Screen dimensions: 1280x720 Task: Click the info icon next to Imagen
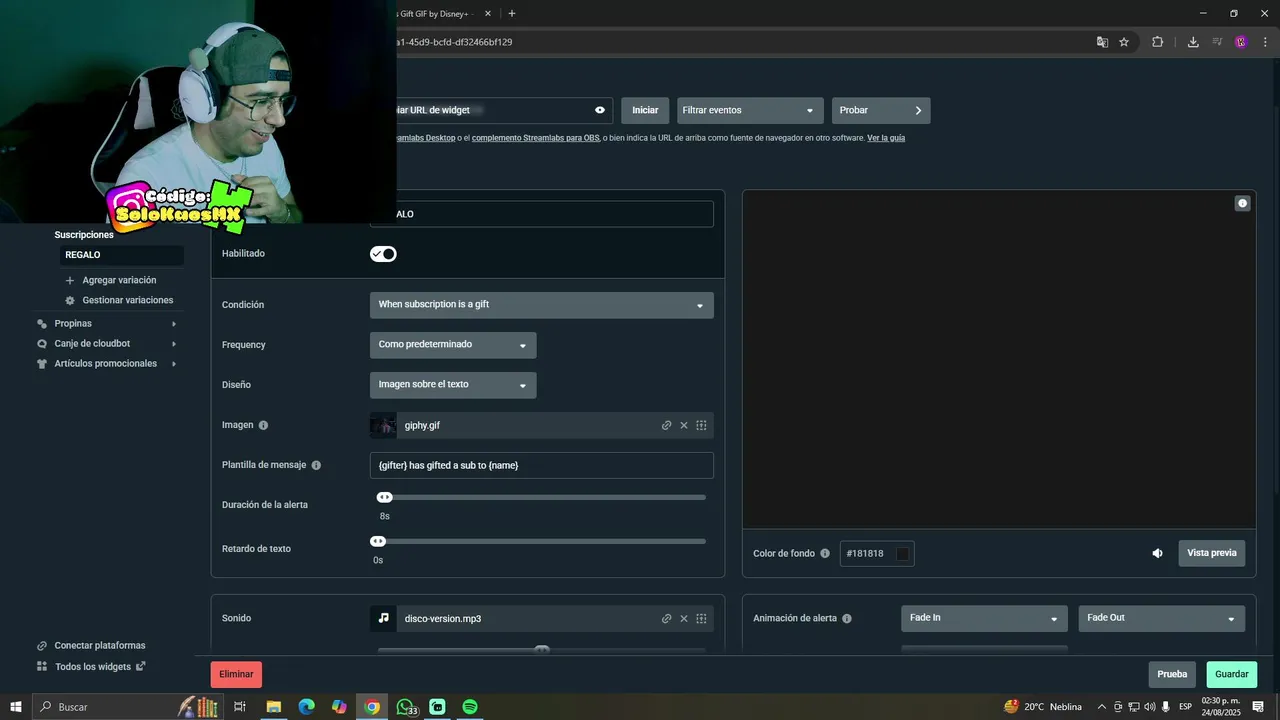pyautogui.click(x=263, y=425)
